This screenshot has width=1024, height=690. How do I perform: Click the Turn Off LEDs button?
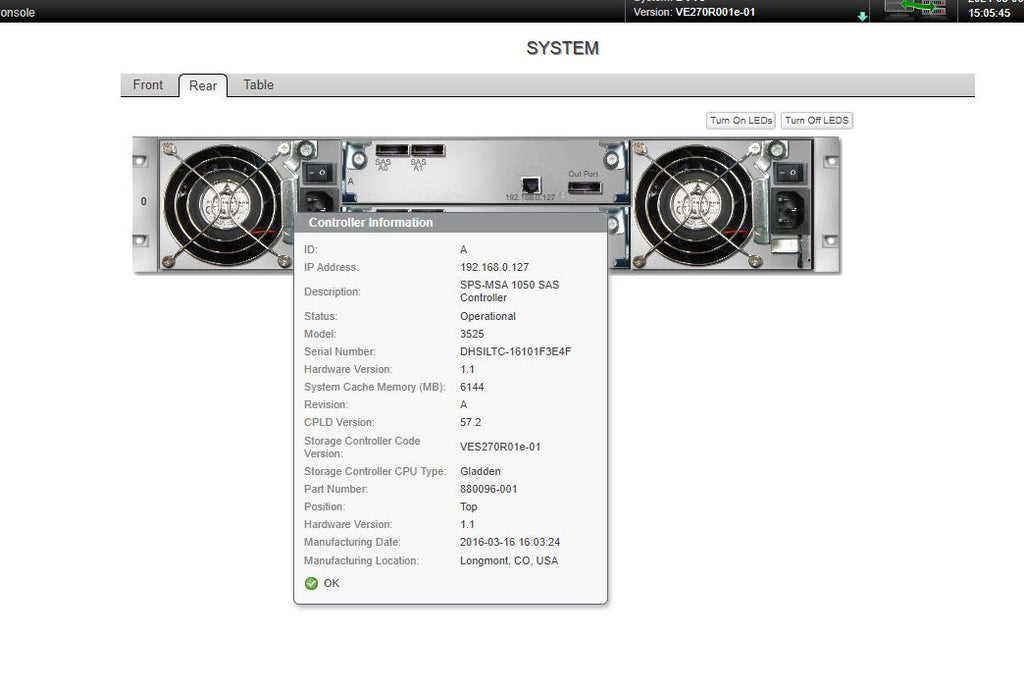[x=816, y=121]
